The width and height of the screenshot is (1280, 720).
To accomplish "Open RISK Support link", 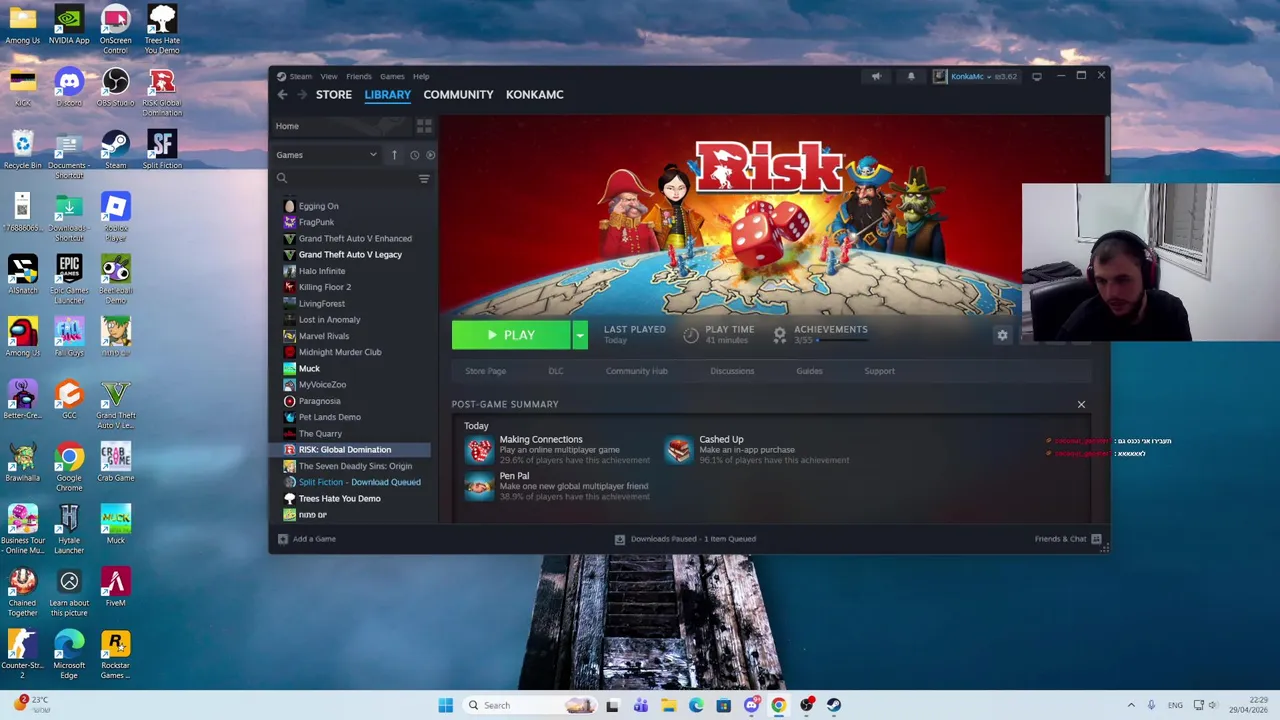I will pyautogui.click(x=879, y=371).
